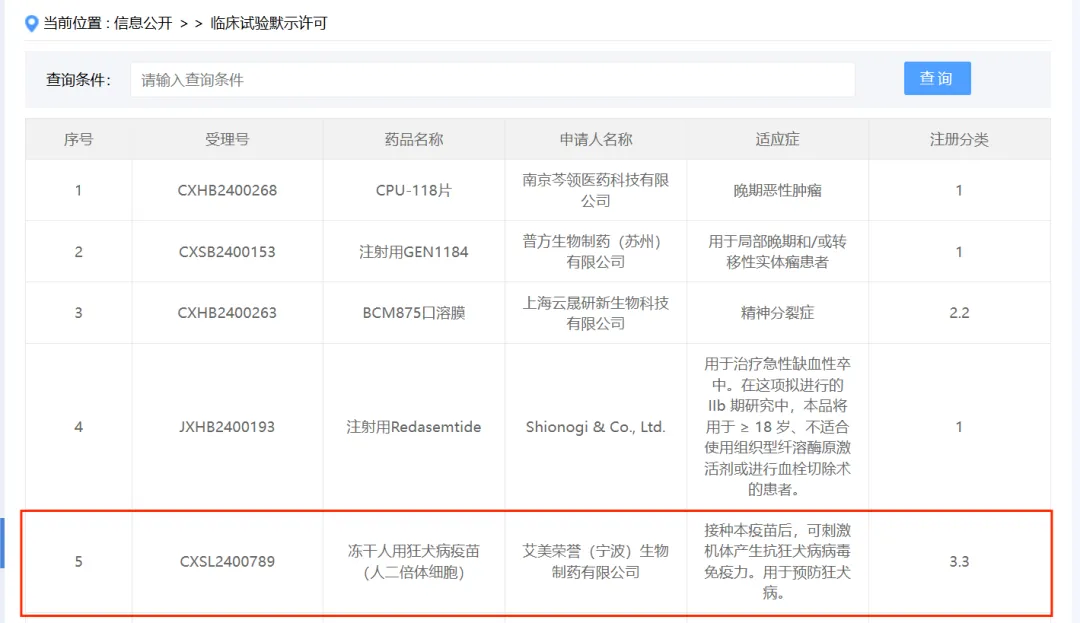
Task: Click the query condition input field
Action: click(492, 80)
